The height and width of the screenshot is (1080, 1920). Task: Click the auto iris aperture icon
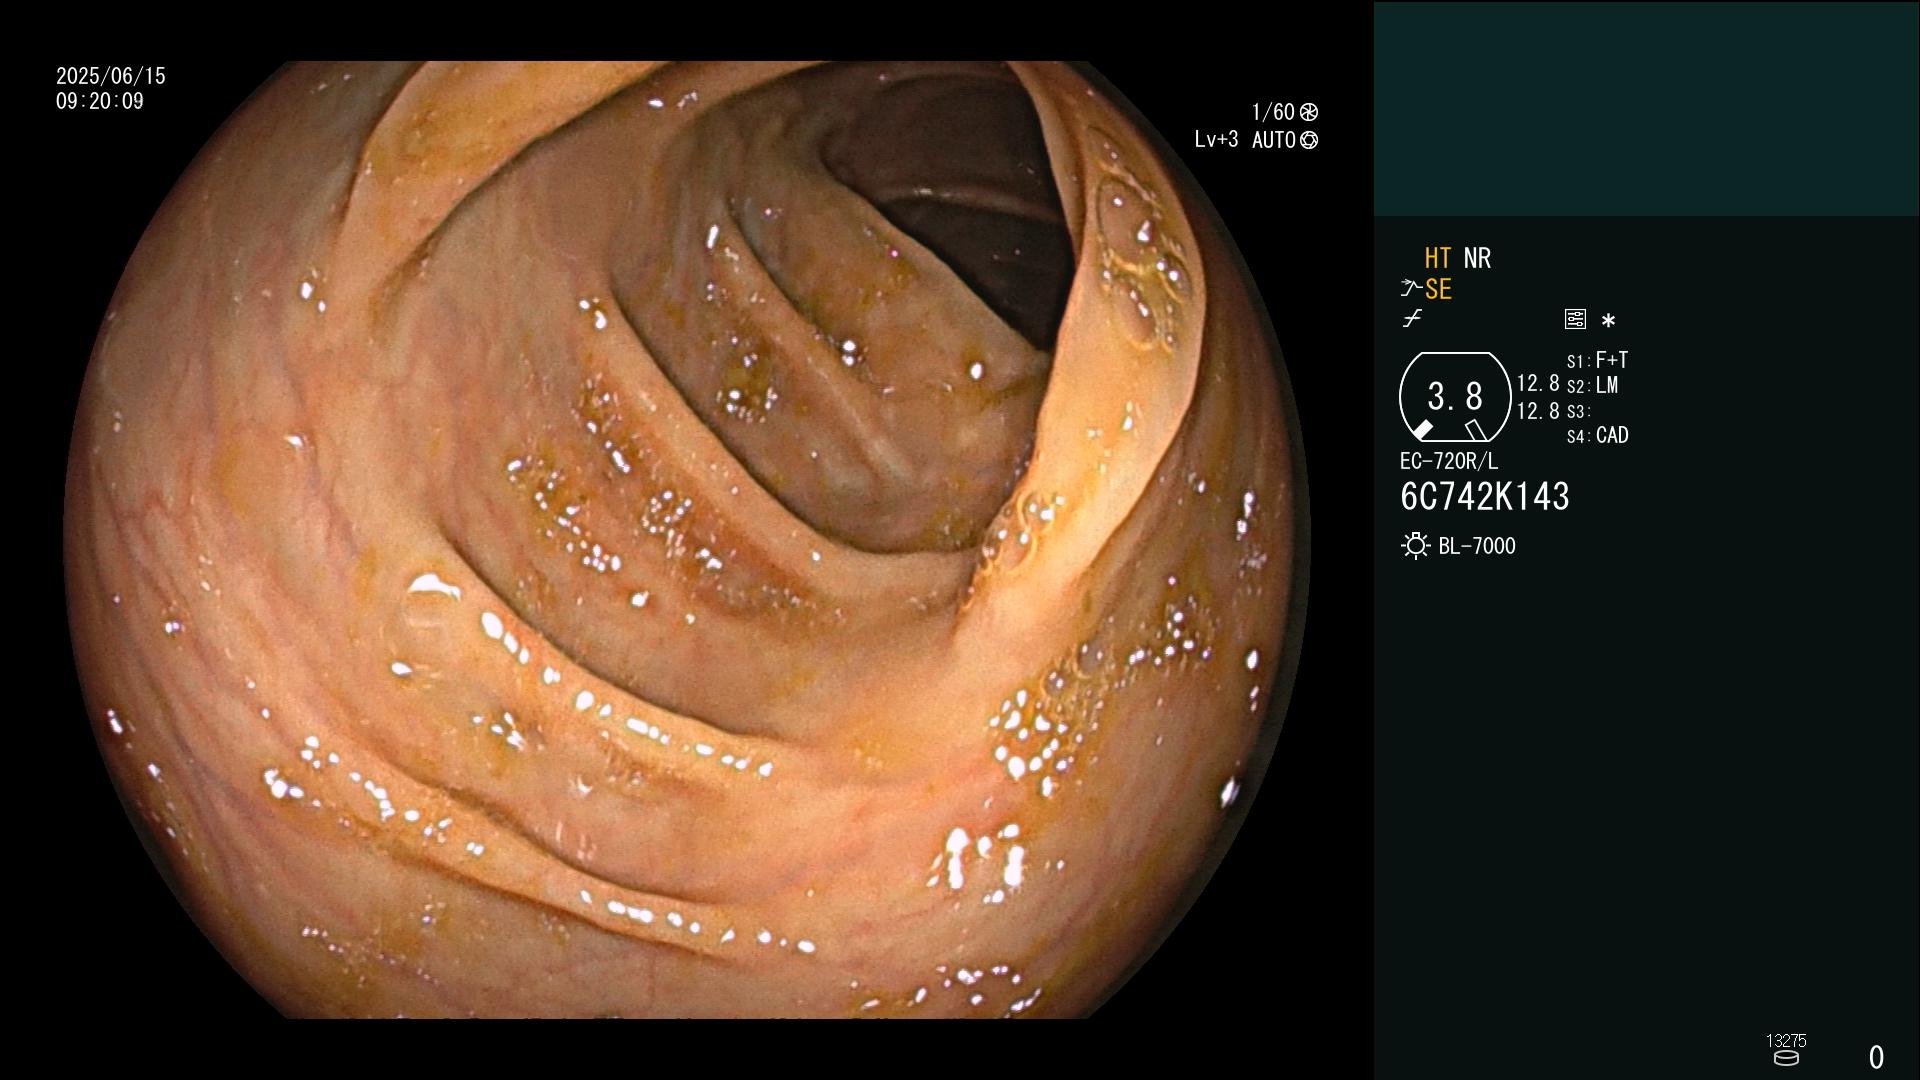(x=1309, y=140)
